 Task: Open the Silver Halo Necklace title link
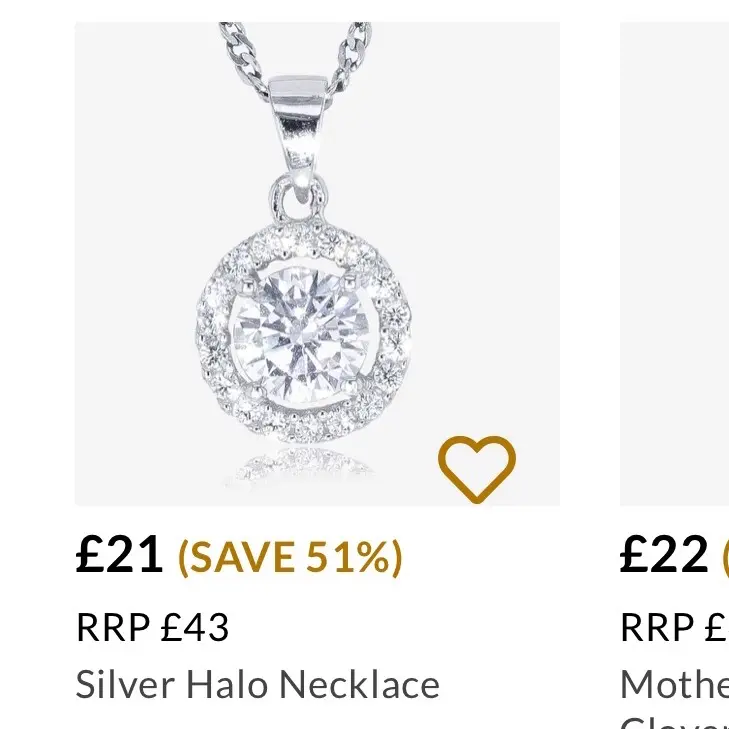coord(257,684)
